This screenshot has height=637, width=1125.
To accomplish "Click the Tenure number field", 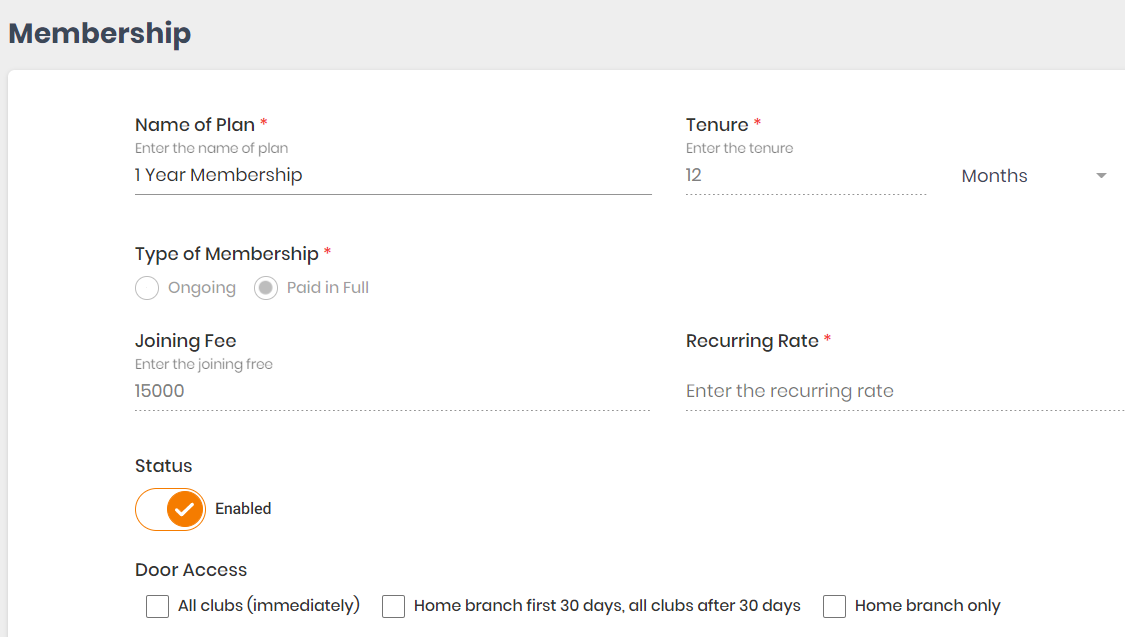I will 806,175.
